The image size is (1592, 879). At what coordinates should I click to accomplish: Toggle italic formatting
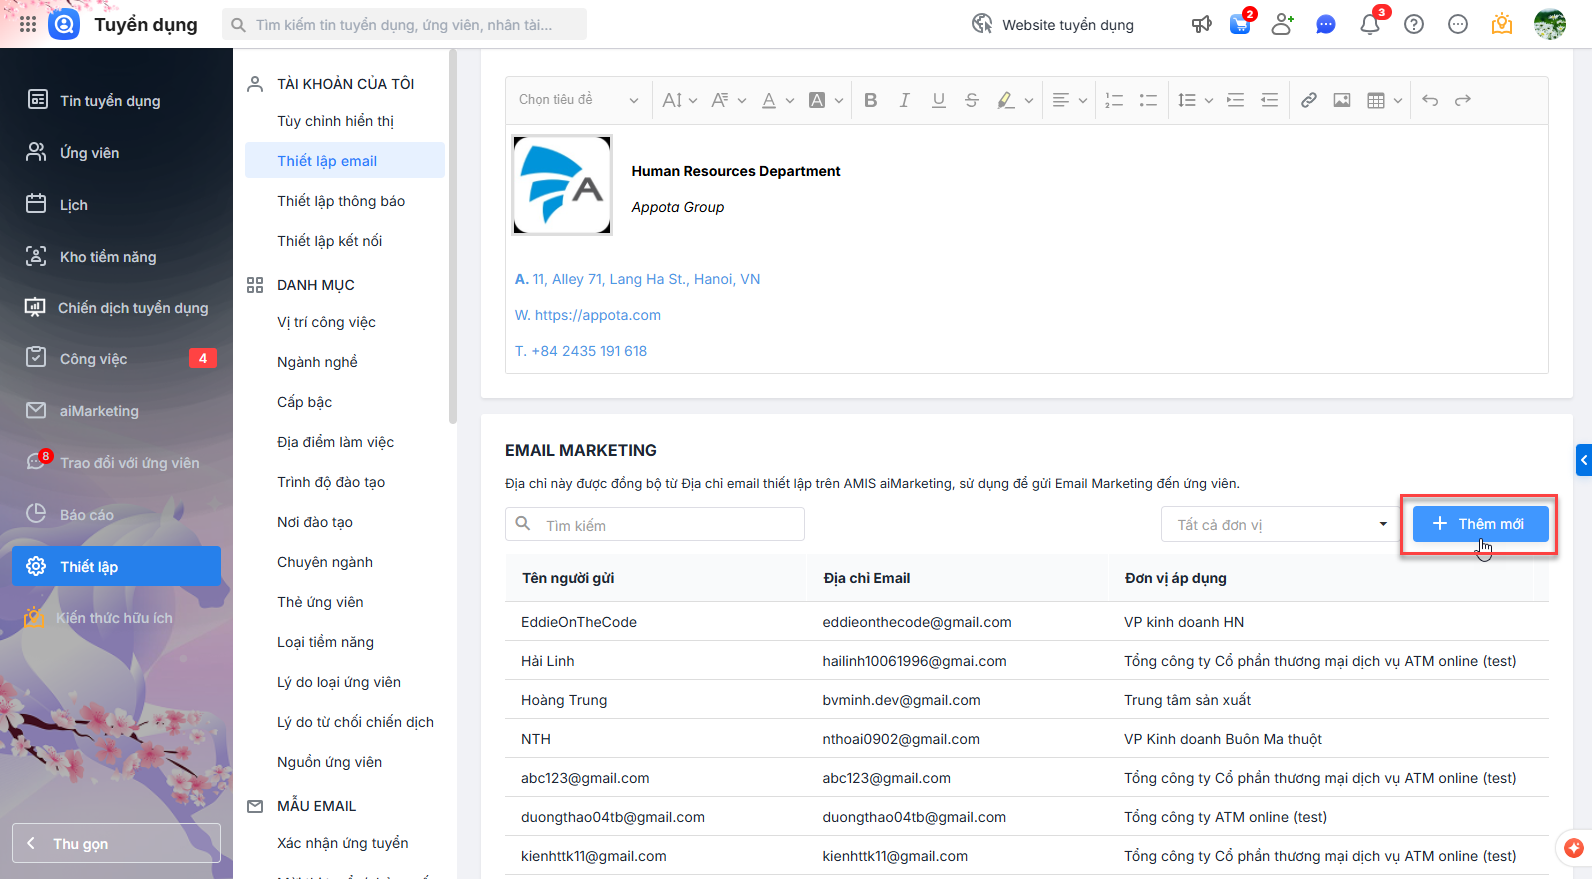pyautogui.click(x=904, y=100)
